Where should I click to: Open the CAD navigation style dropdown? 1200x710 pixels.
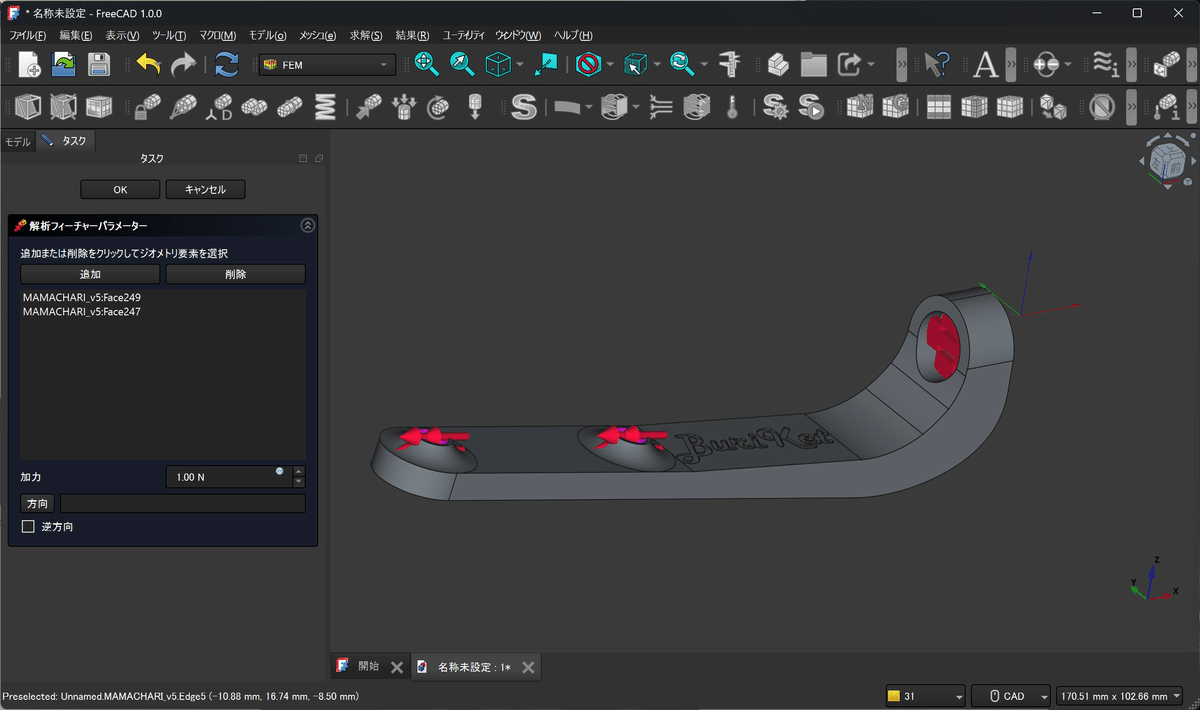click(x=1011, y=696)
